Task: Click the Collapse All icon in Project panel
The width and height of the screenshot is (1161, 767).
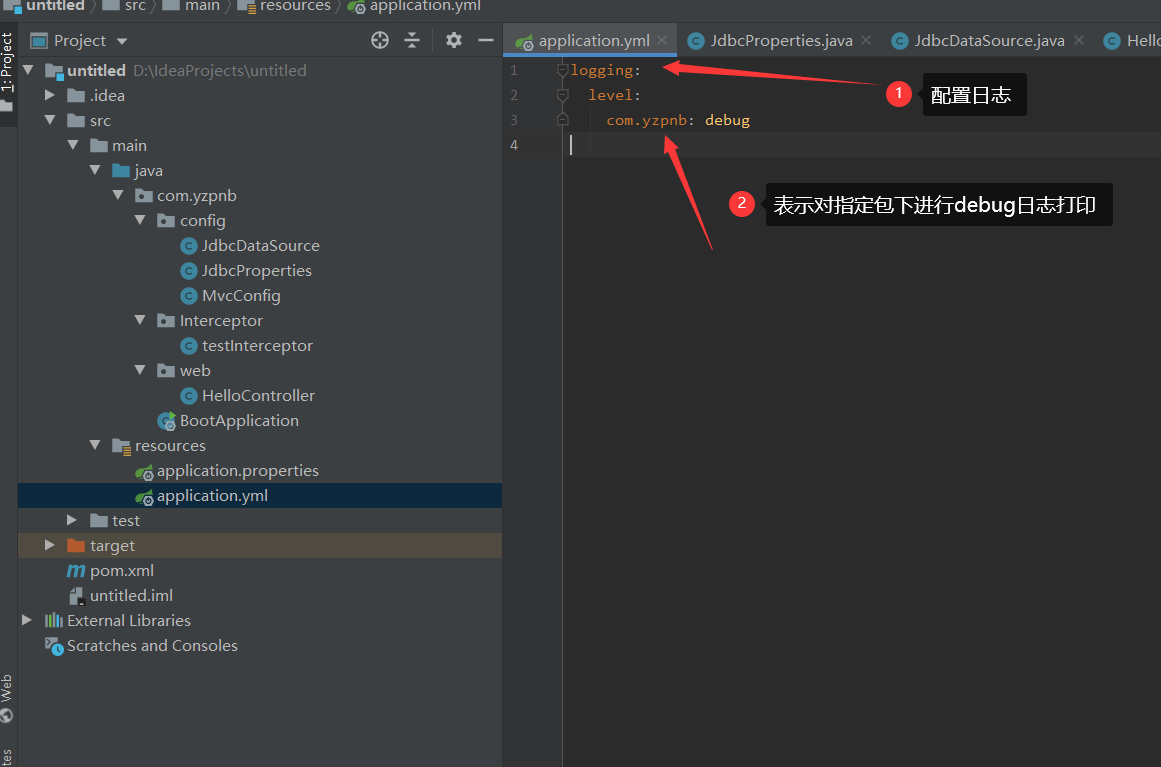Action: [412, 41]
